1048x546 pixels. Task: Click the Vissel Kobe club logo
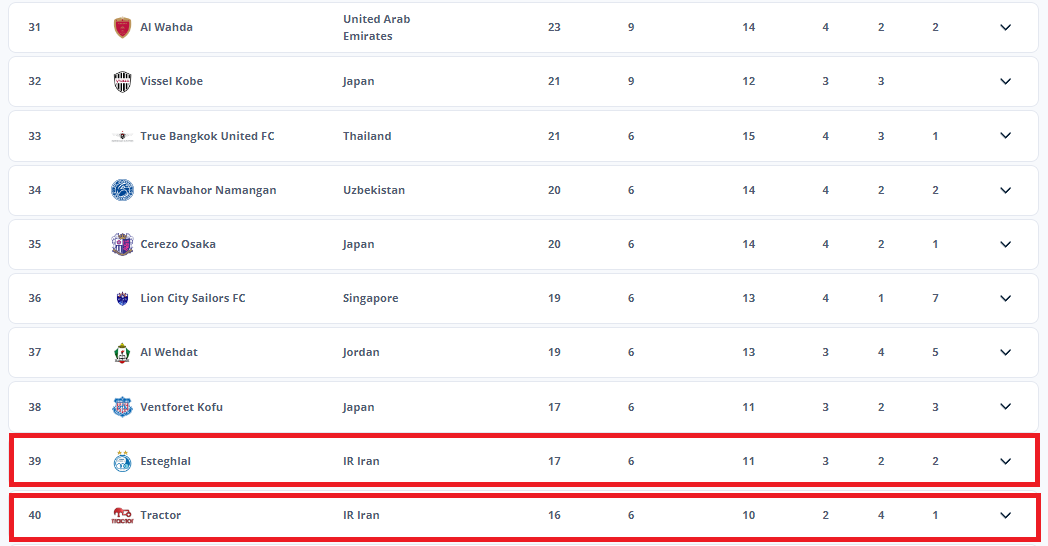pyautogui.click(x=122, y=81)
